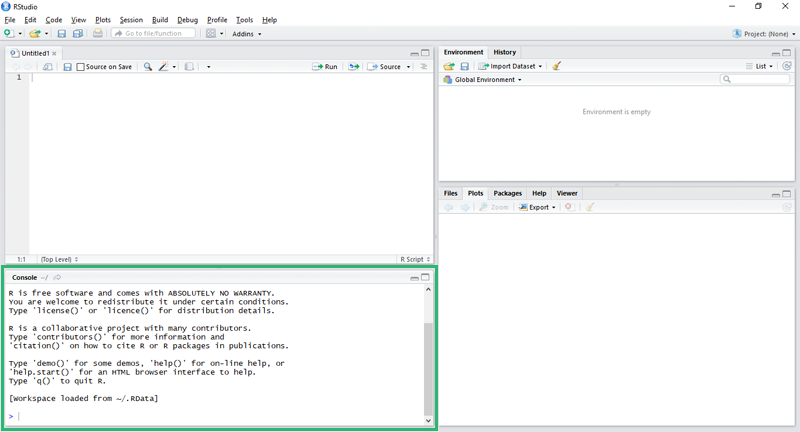Refresh the Plots pane
800x432 pixels.
(787, 207)
